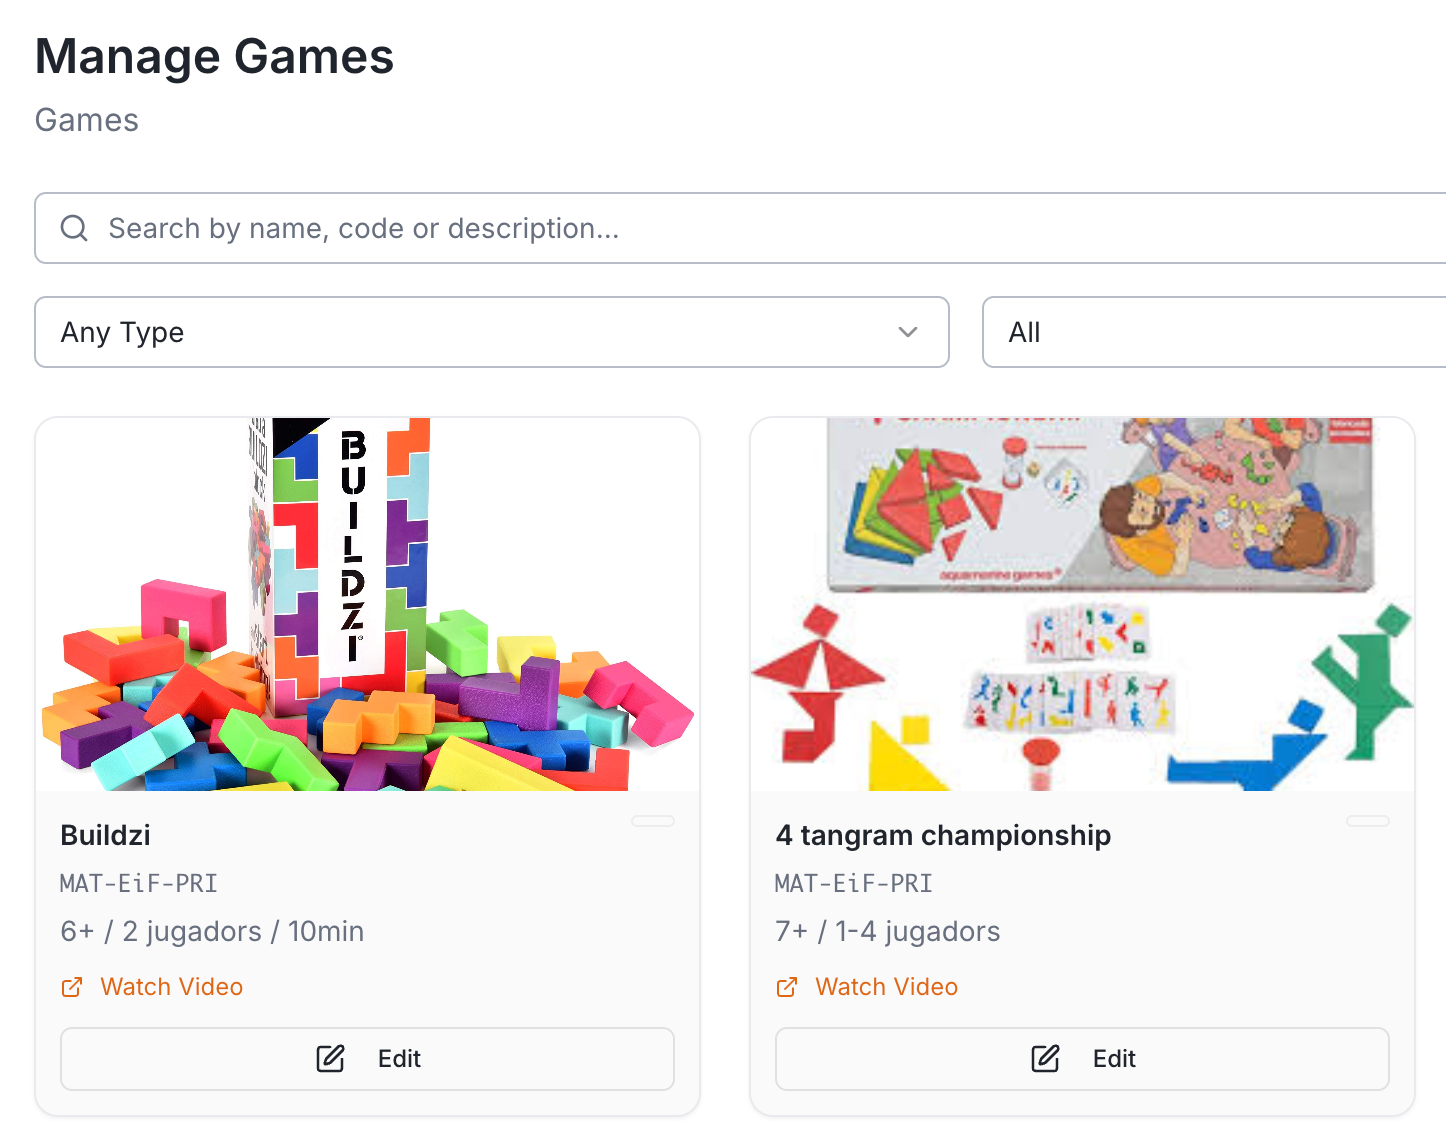Click the external-link icon under tangram championship

(787, 987)
